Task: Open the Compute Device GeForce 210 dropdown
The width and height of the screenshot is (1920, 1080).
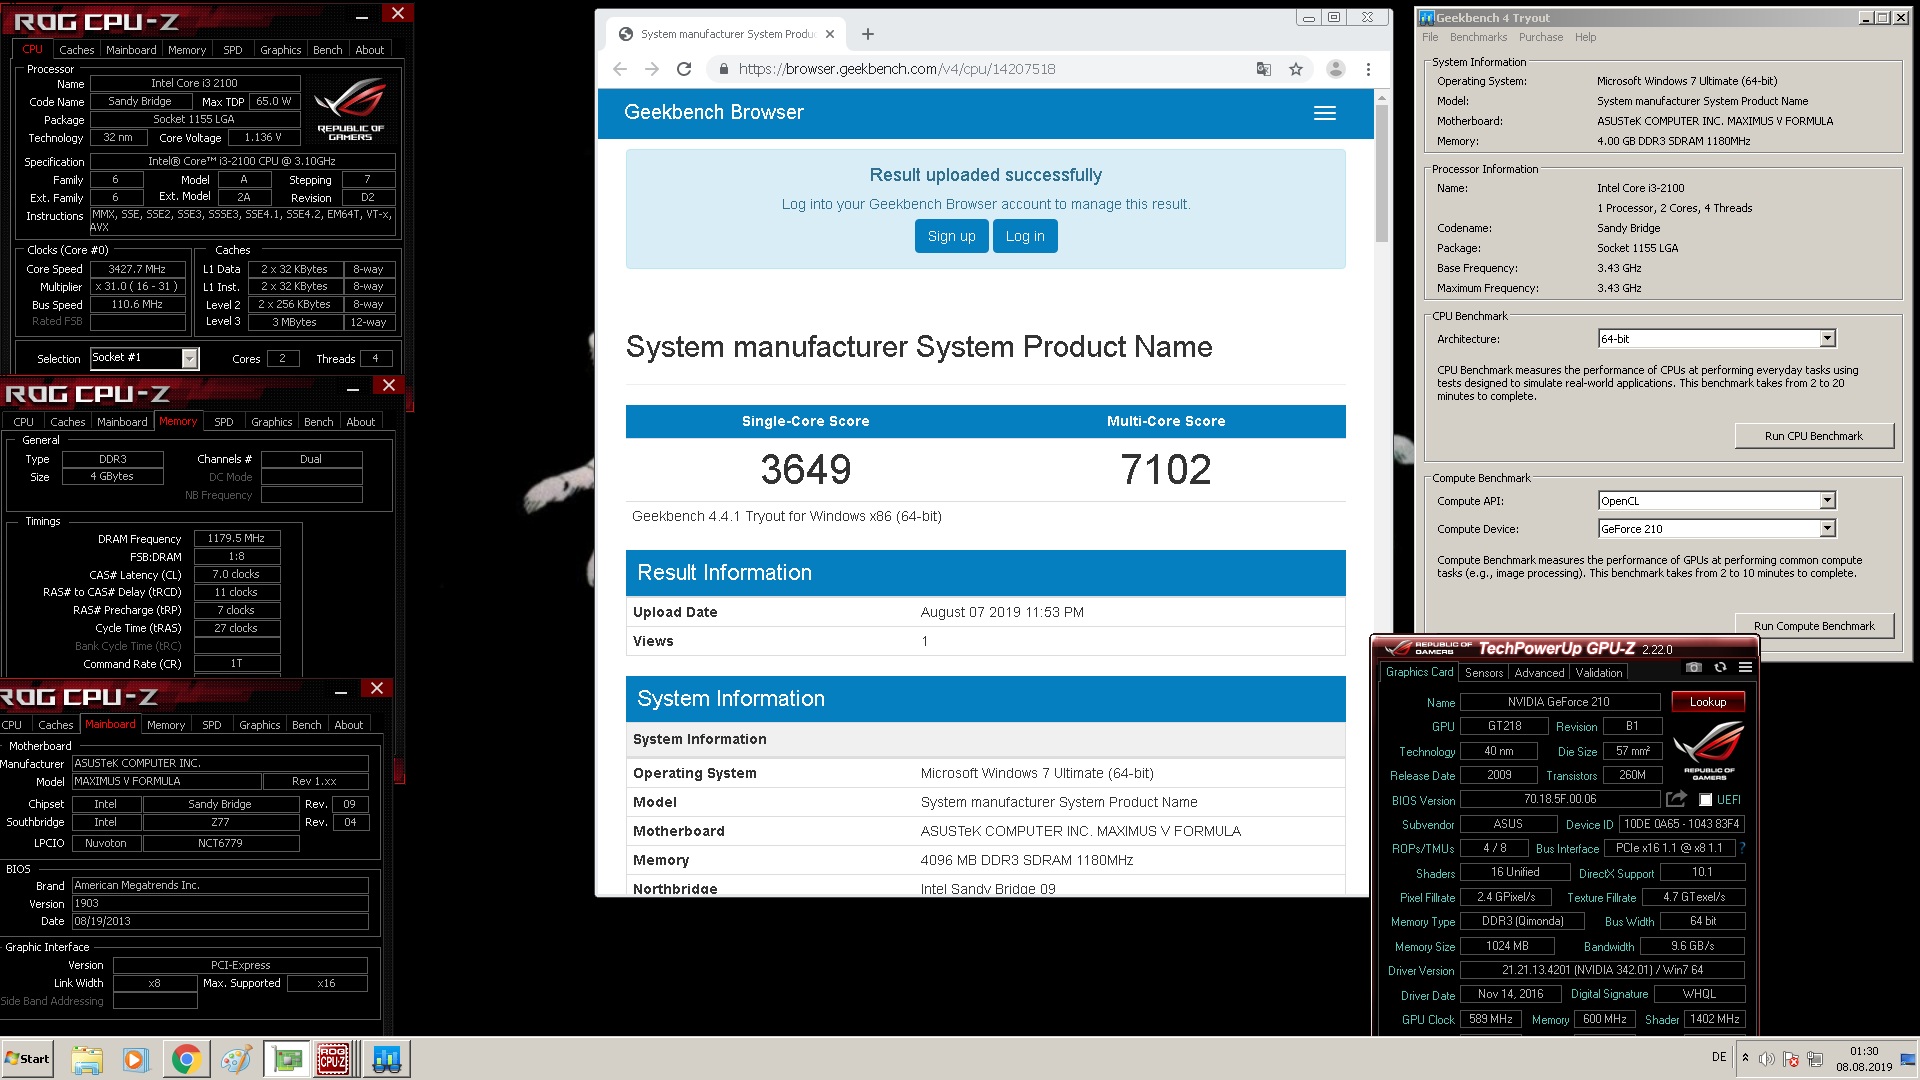Action: click(x=1827, y=529)
